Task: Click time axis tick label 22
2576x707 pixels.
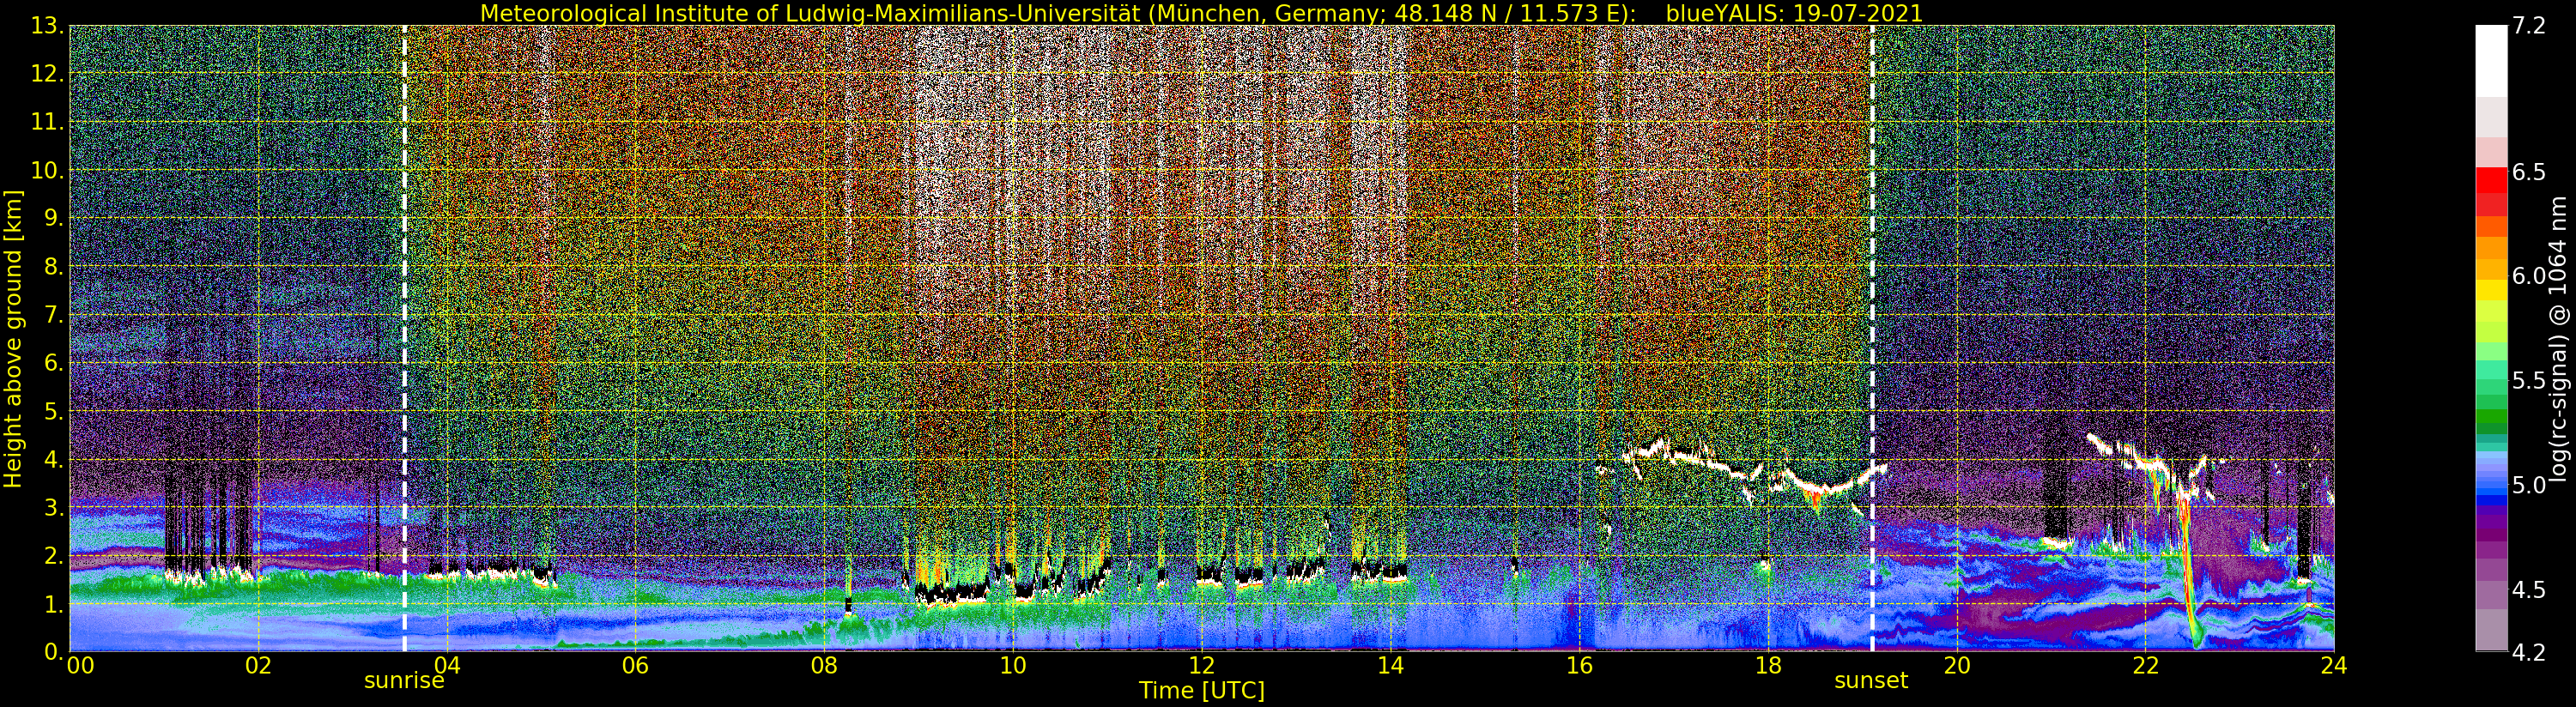Action: point(2145,666)
